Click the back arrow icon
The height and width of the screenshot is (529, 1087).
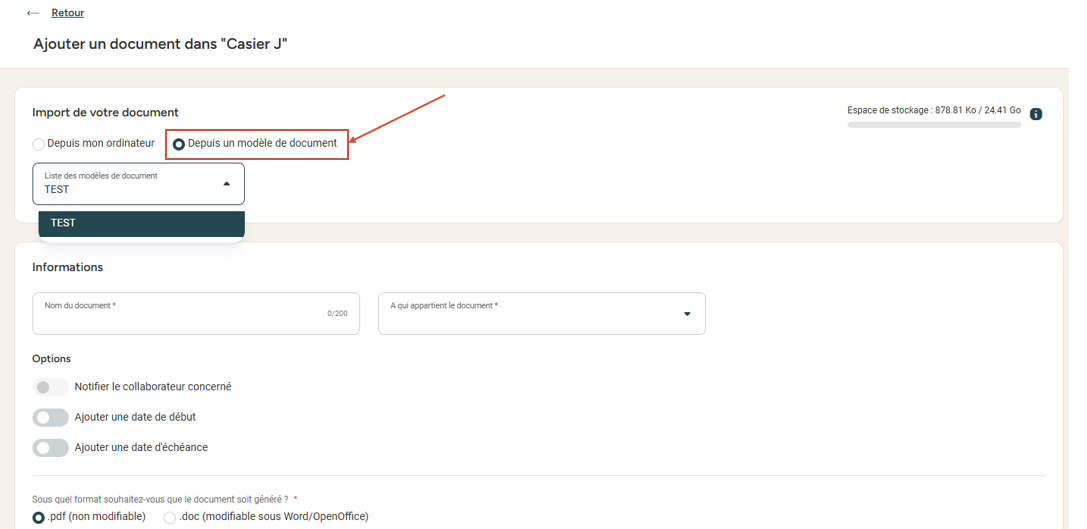click(x=33, y=13)
